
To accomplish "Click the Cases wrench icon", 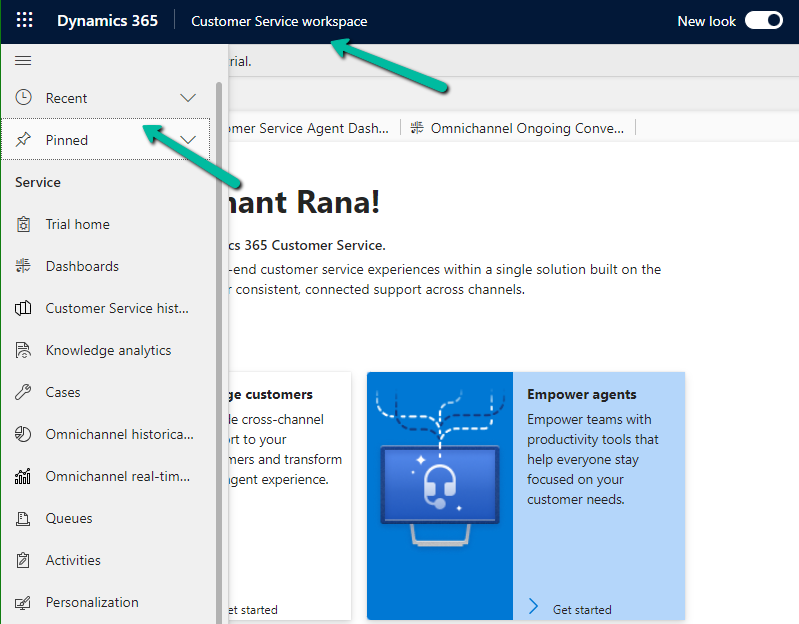I will click(23, 392).
